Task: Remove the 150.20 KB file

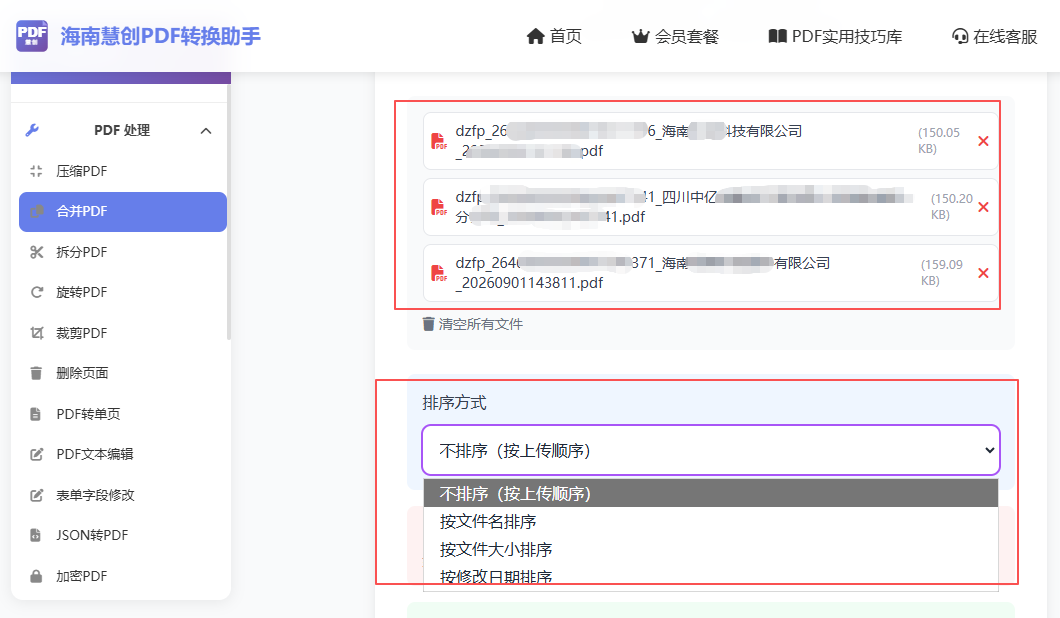Action: [x=984, y=207]
